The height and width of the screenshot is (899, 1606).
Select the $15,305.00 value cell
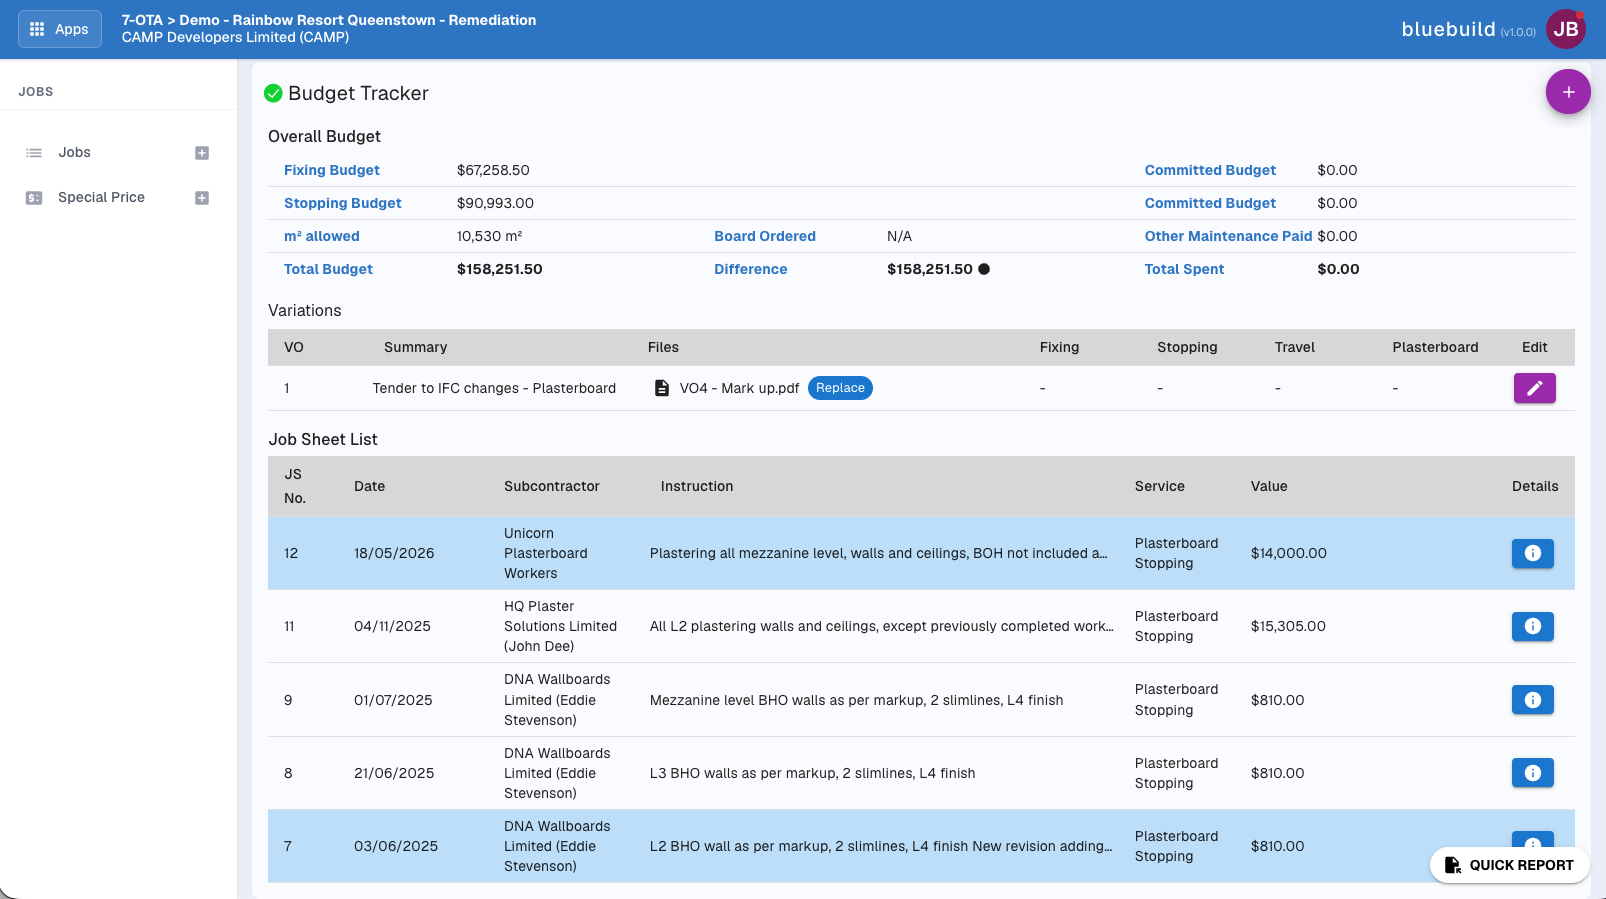tap(1288, 626)
